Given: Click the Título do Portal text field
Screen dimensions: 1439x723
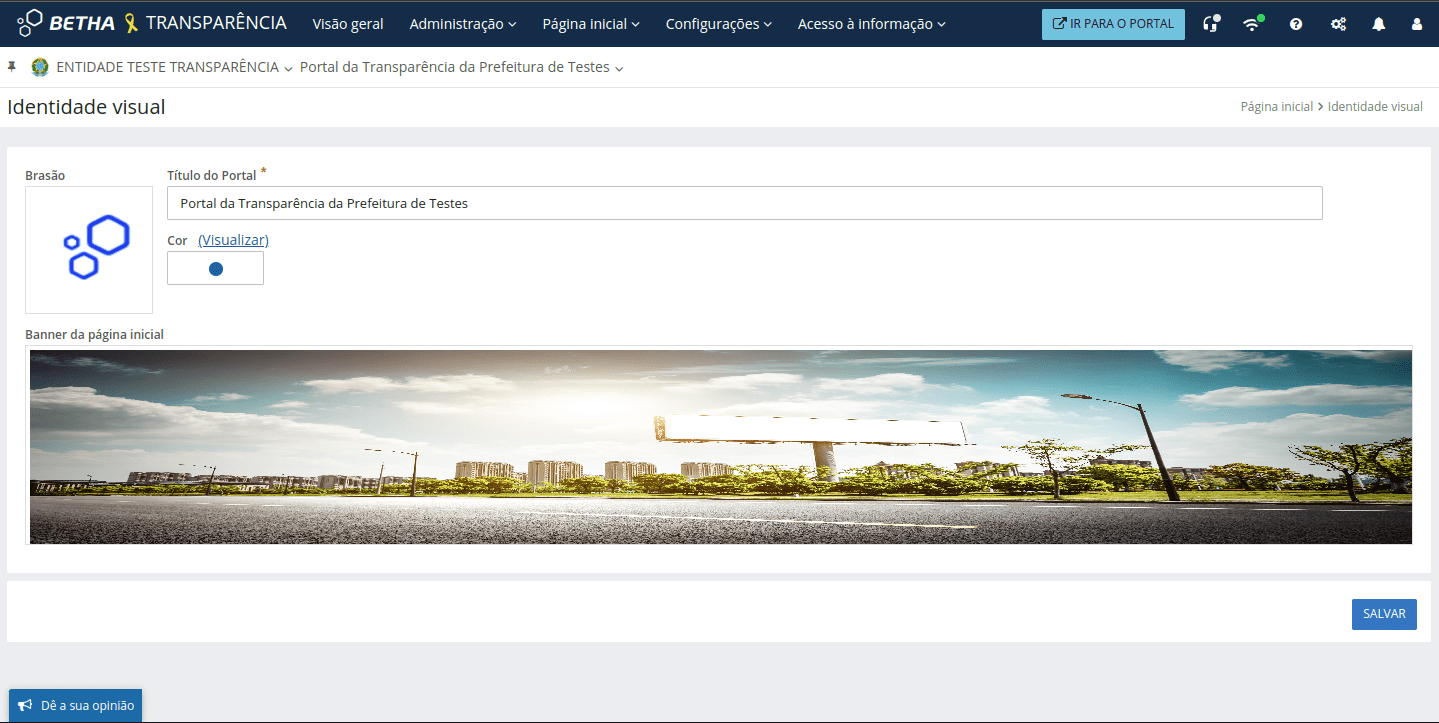Looking at the screenshot, I should (x=744, y=203).
